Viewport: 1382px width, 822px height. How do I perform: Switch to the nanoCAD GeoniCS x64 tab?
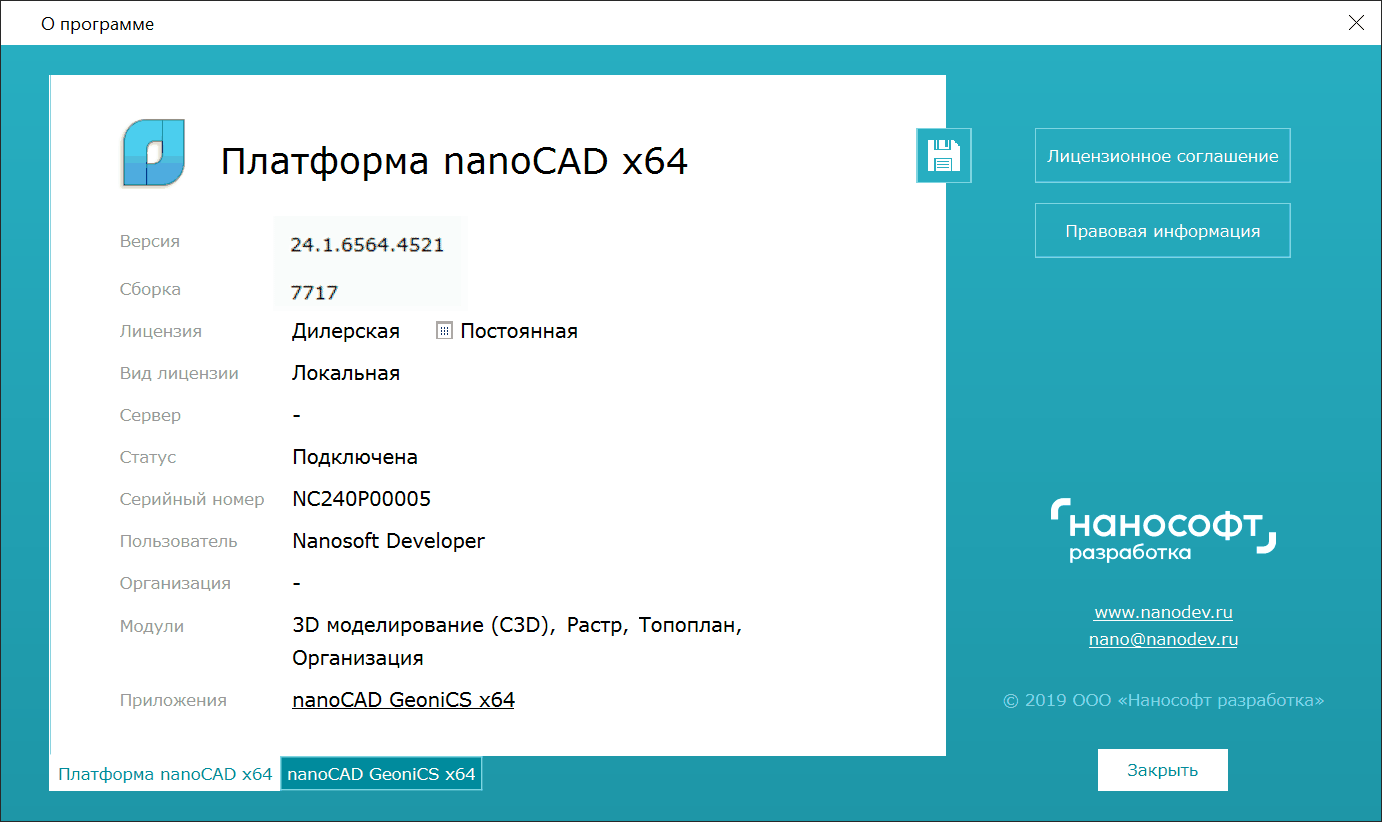381,773
